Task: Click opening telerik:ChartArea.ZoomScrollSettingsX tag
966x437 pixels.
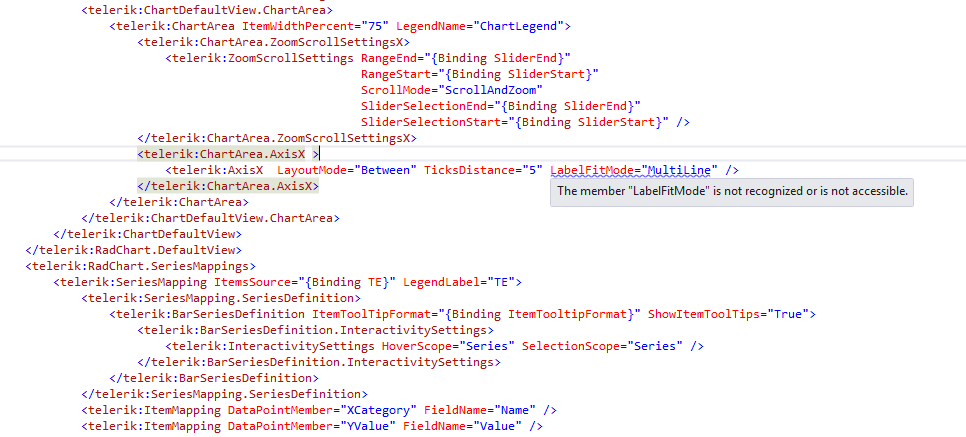Action: [x=274, y=43]
